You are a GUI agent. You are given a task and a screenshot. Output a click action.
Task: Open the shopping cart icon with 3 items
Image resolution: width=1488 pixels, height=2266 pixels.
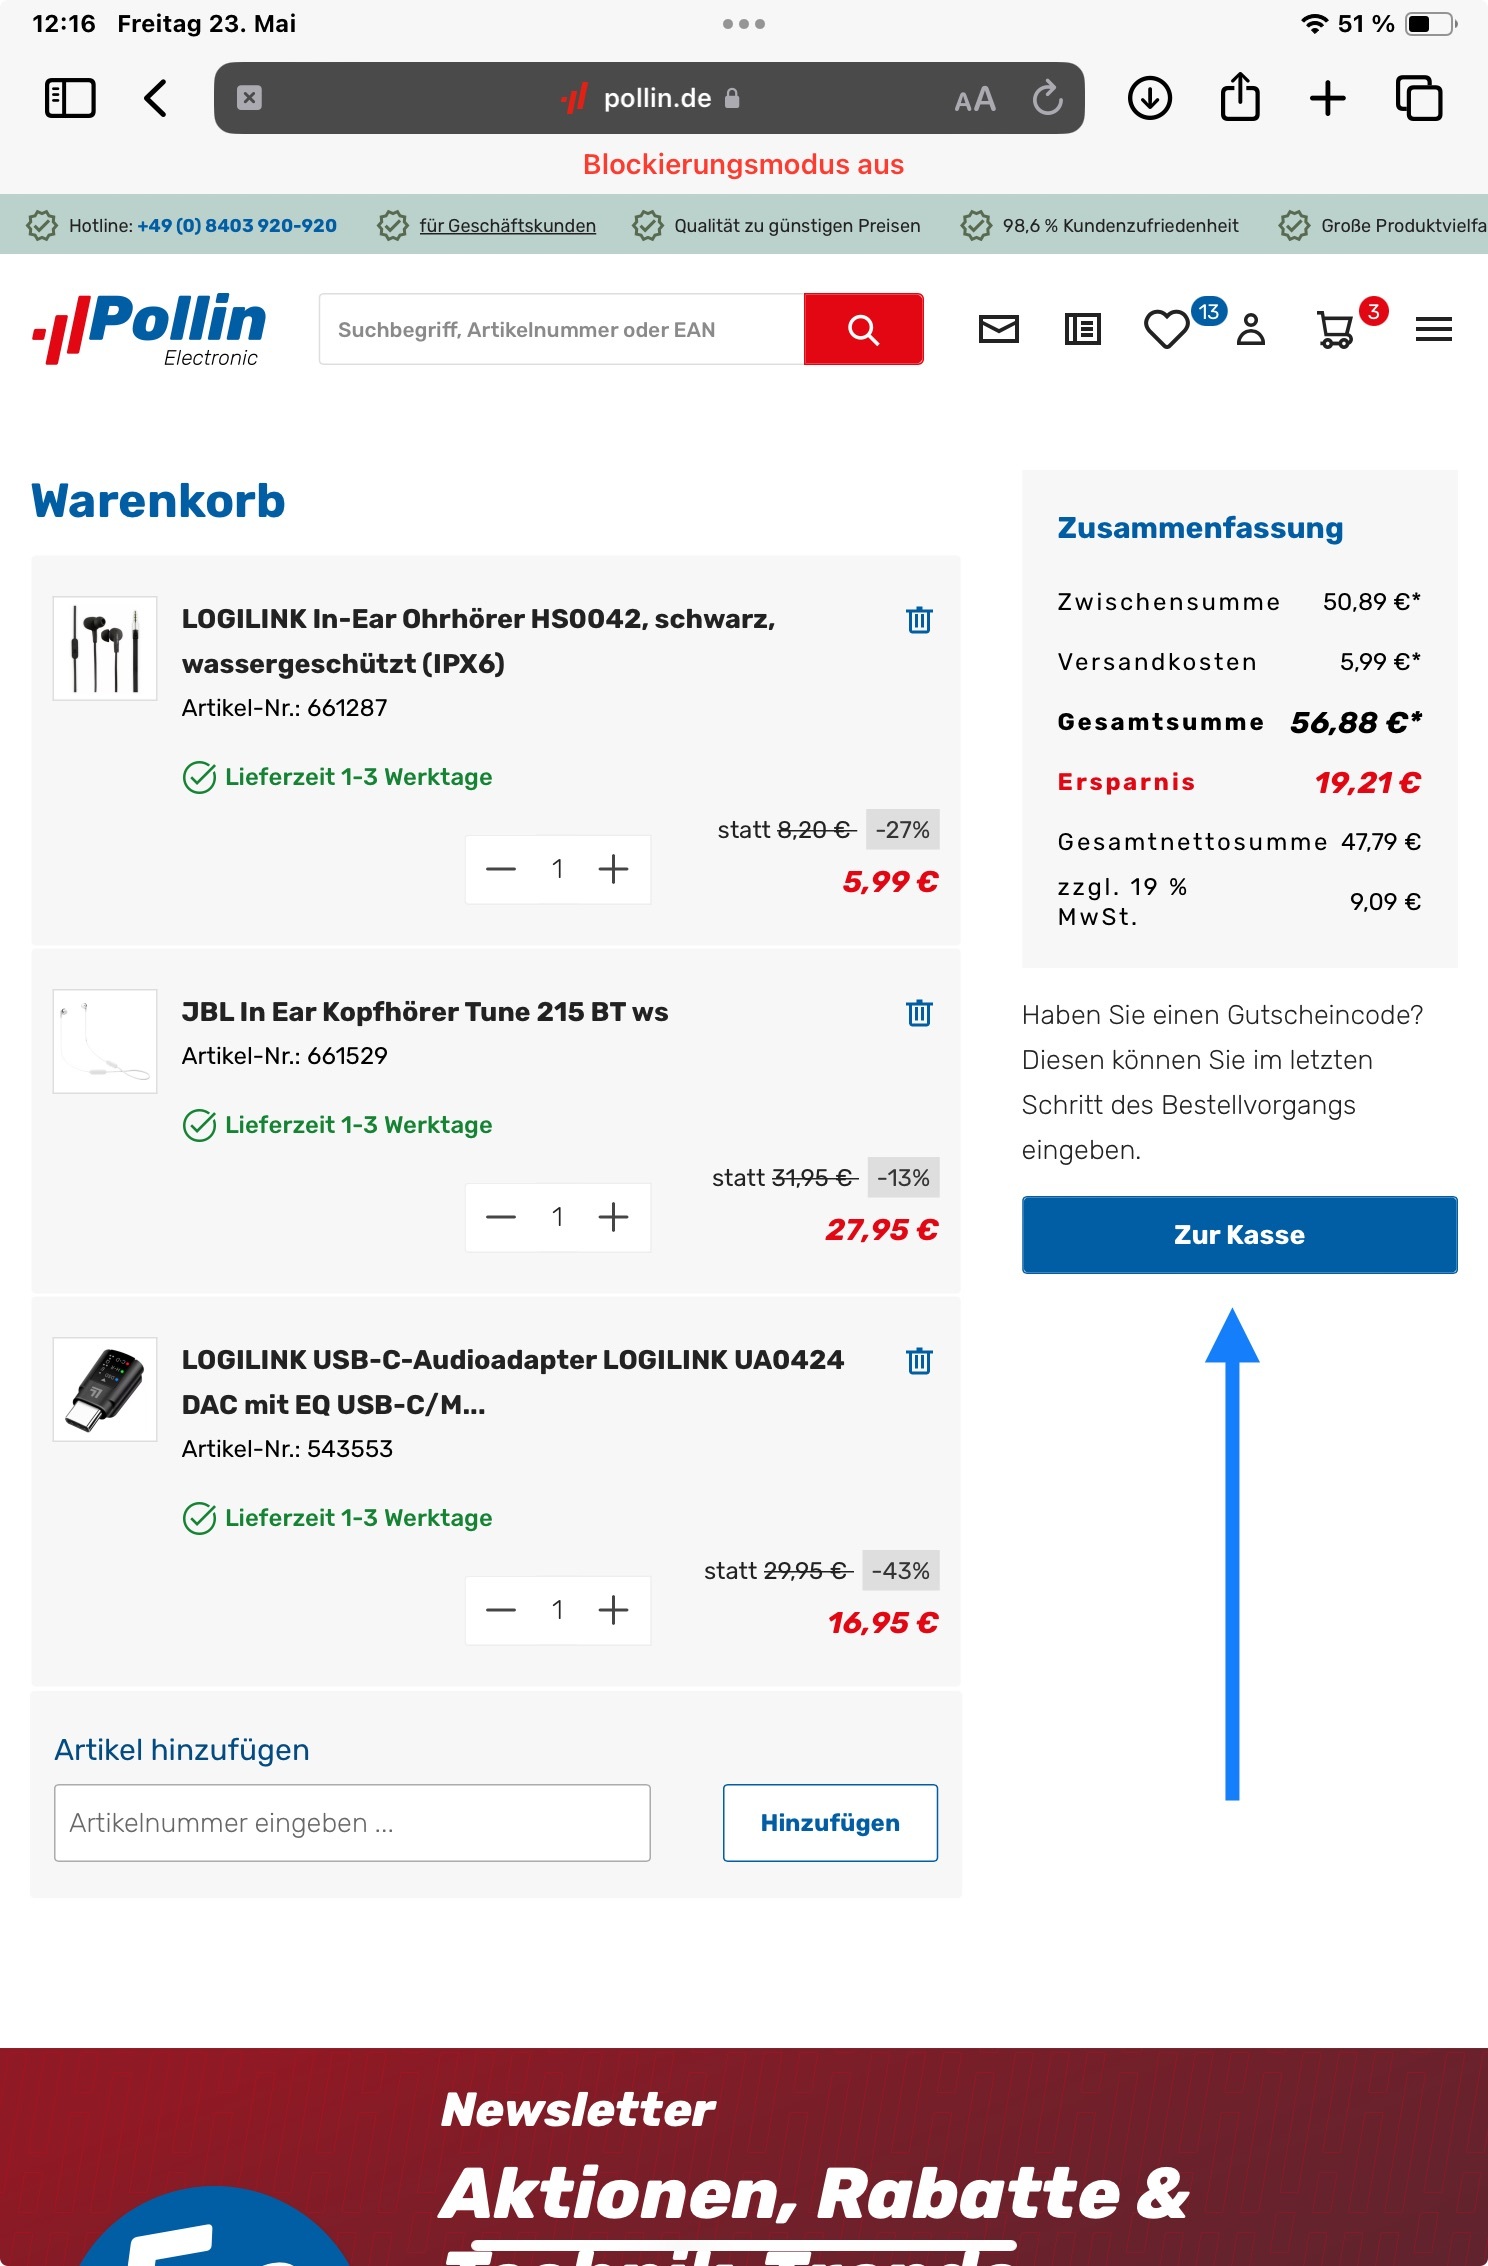1335,329
